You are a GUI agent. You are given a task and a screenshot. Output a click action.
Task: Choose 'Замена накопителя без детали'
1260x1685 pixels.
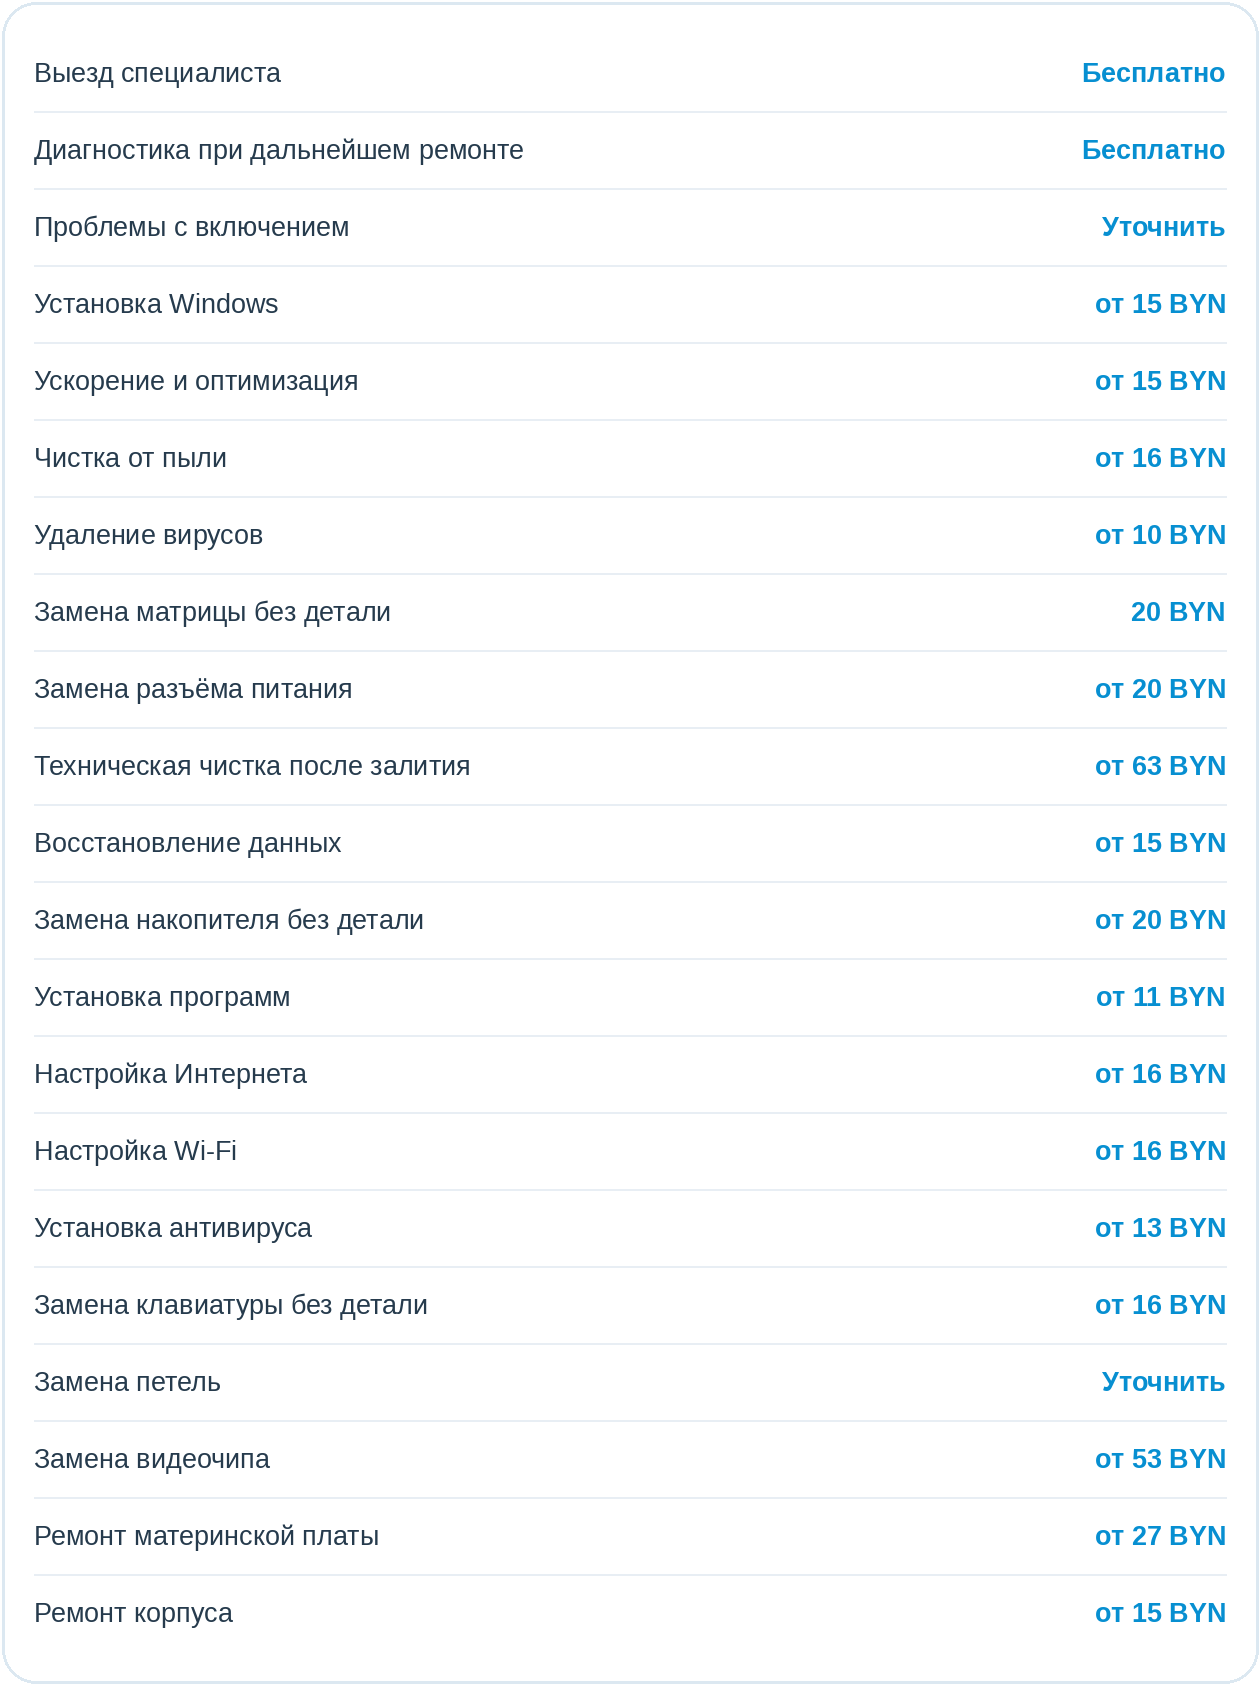(x=630, y=920)
